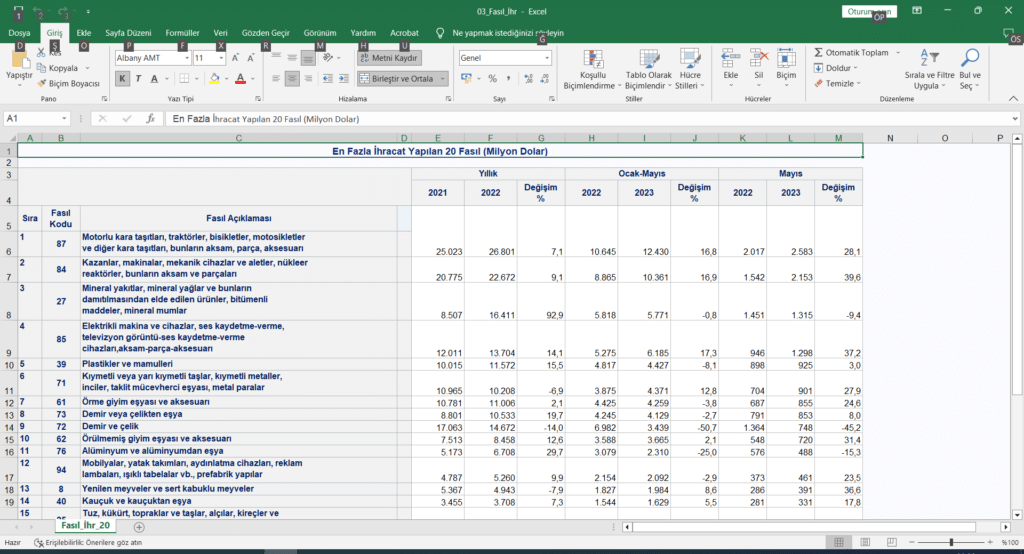Apply the yellow fill color bucket

tap(215, 79)
